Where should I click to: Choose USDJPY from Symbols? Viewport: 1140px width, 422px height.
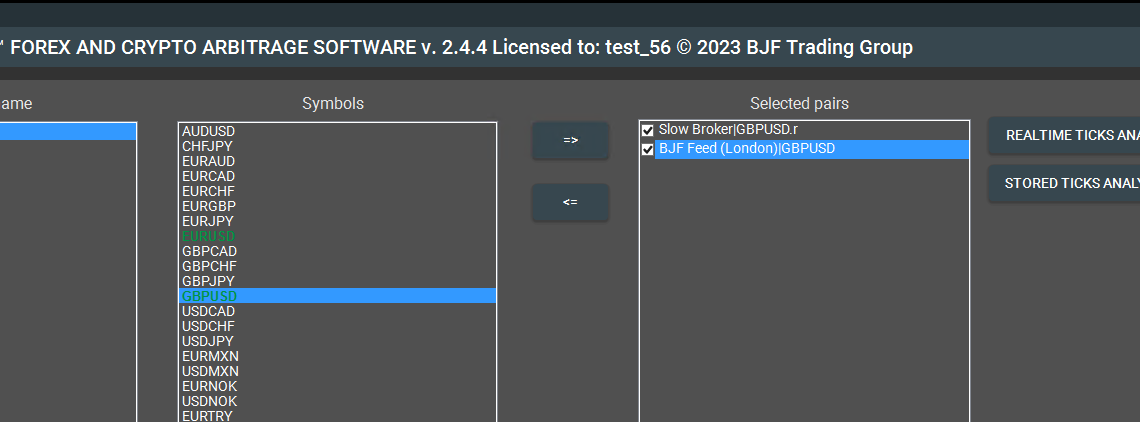click(208, 341)
